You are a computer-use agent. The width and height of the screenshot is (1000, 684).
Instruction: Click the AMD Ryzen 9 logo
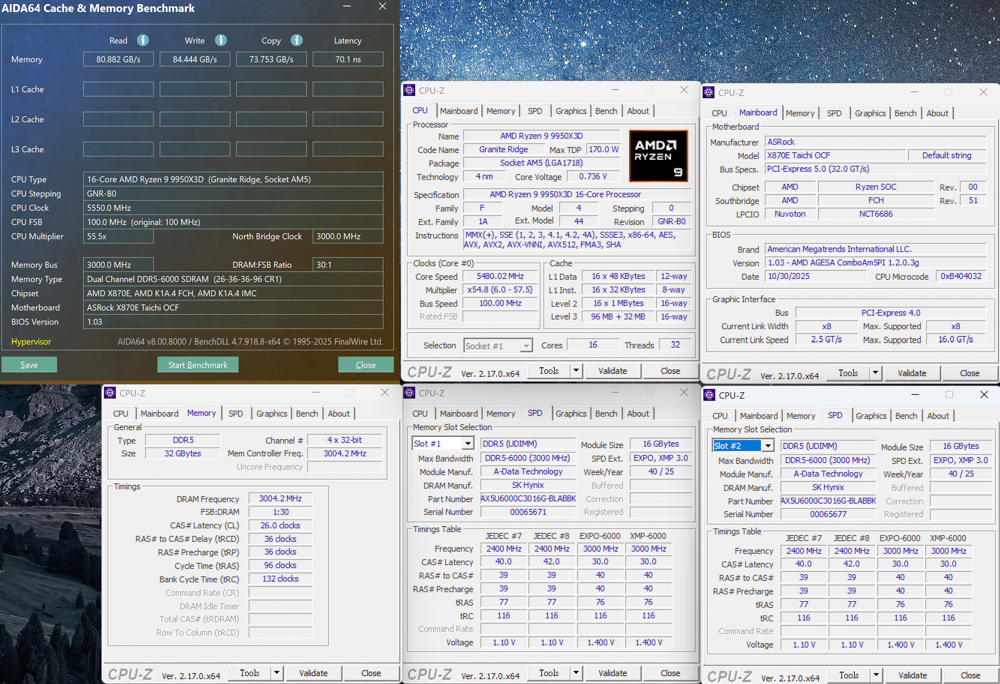[658, 155]
